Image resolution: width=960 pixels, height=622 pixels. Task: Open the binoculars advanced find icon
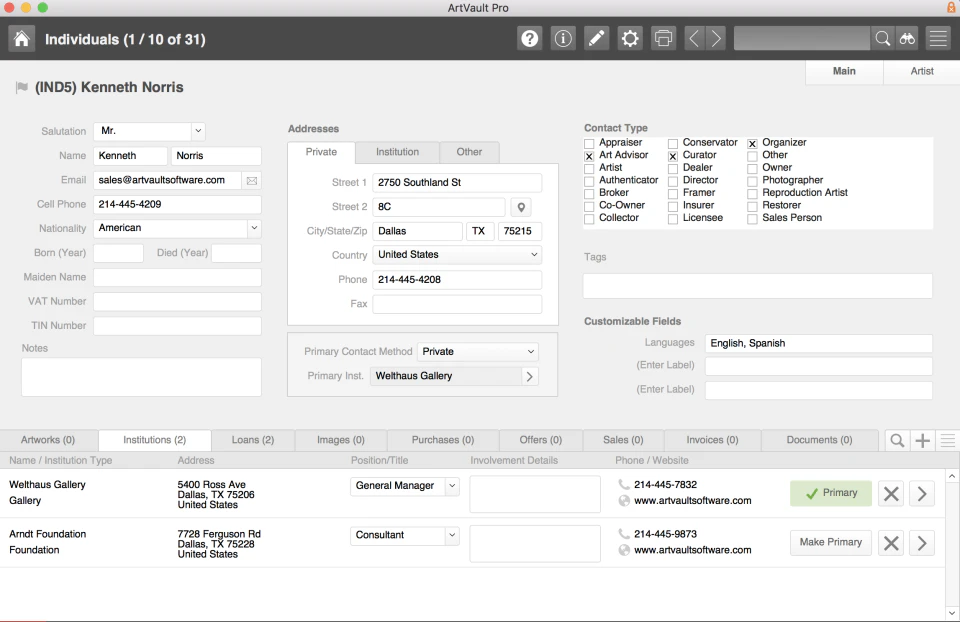pyautogui.click(x=907, y=37)
